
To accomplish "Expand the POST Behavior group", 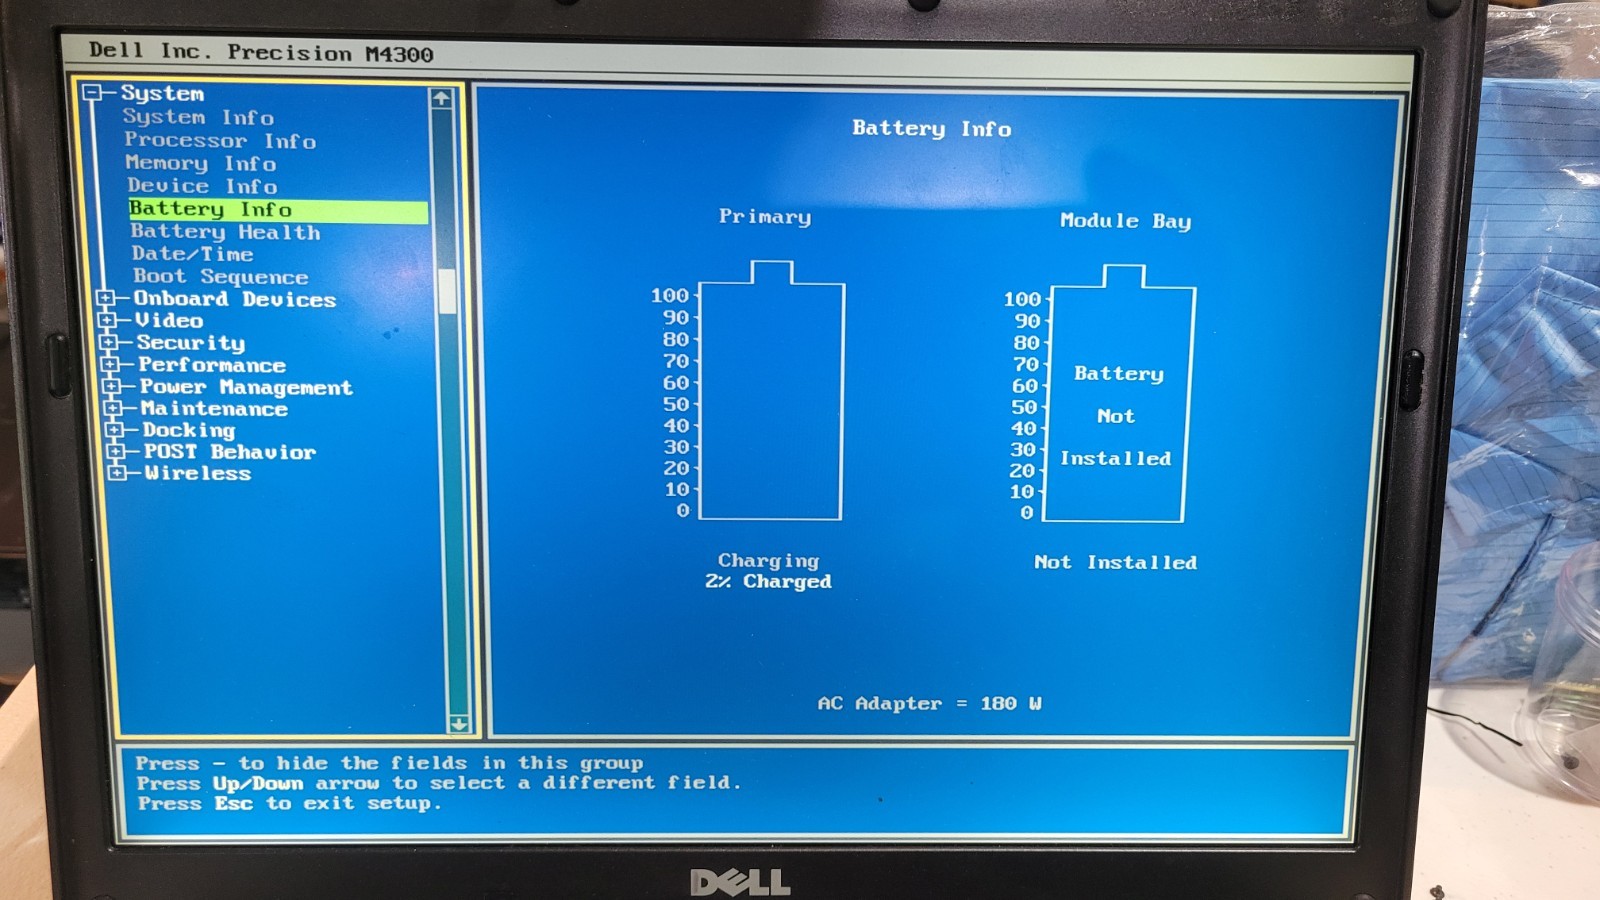I will click(x=116, y=451).
